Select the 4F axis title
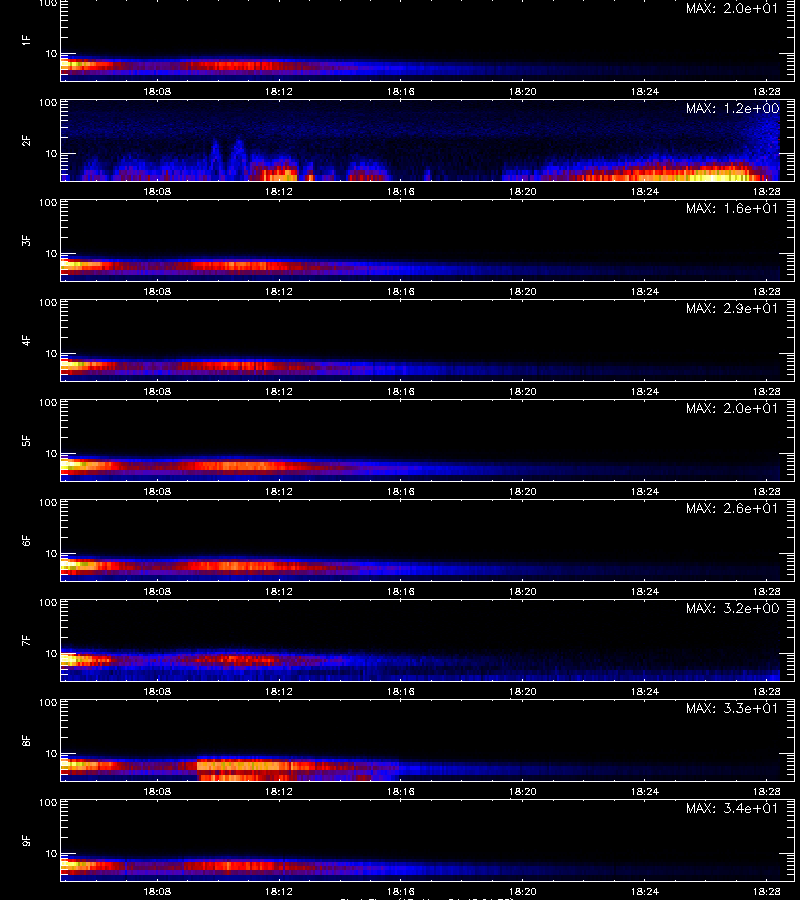 tap(26, 340)
